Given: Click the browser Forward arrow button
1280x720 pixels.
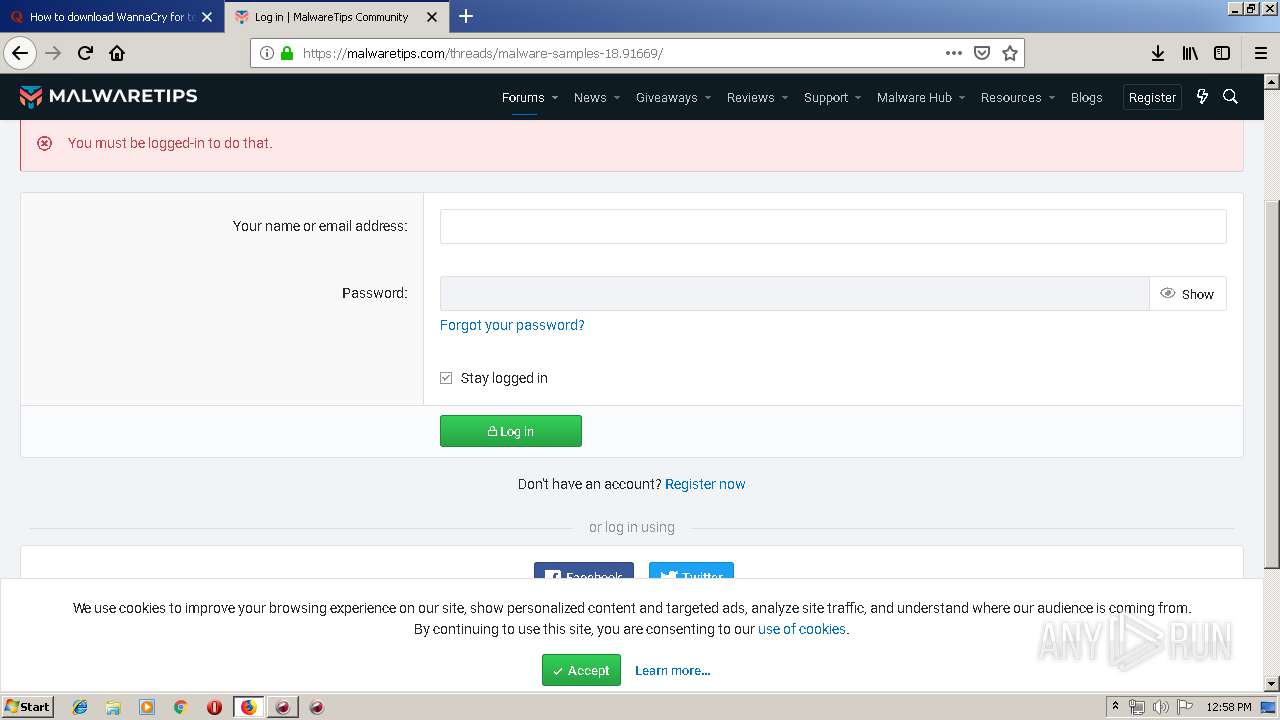Looking at the screenshot, I should pyautogui.click(x=53, y=53).
